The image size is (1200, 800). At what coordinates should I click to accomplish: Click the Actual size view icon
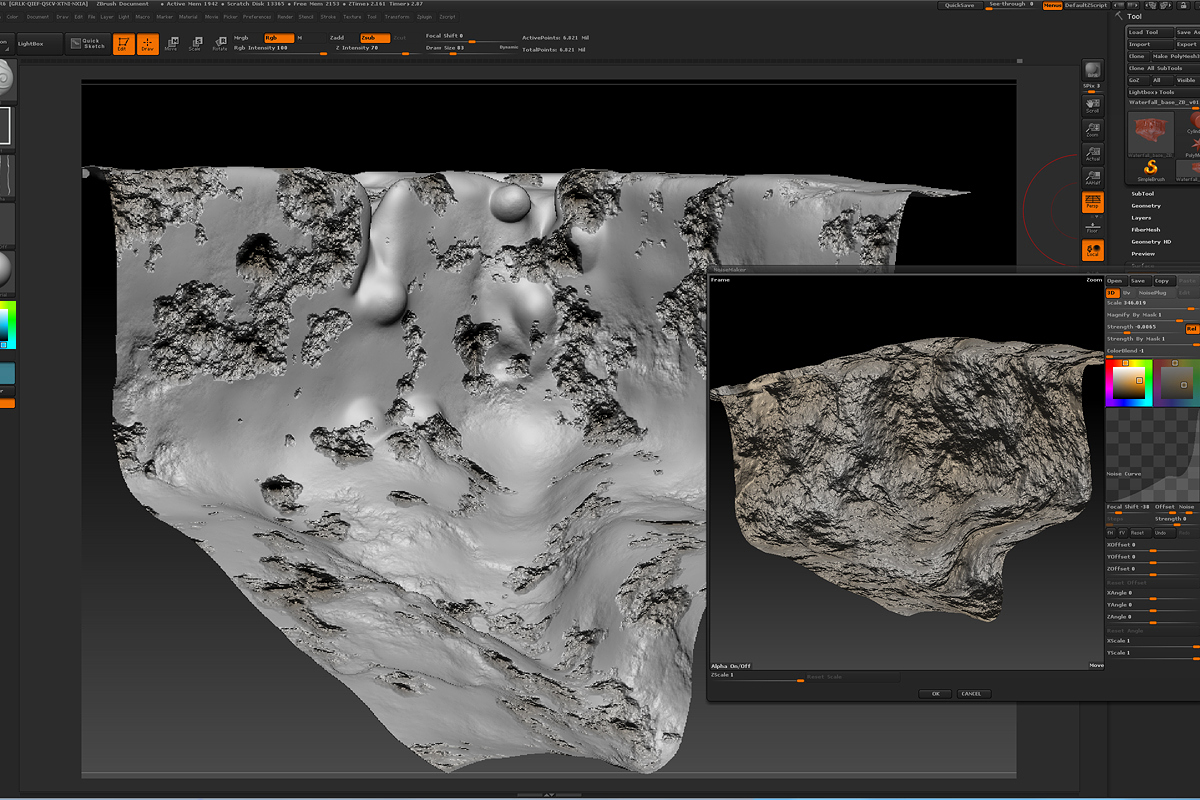tap(1092, 154)
